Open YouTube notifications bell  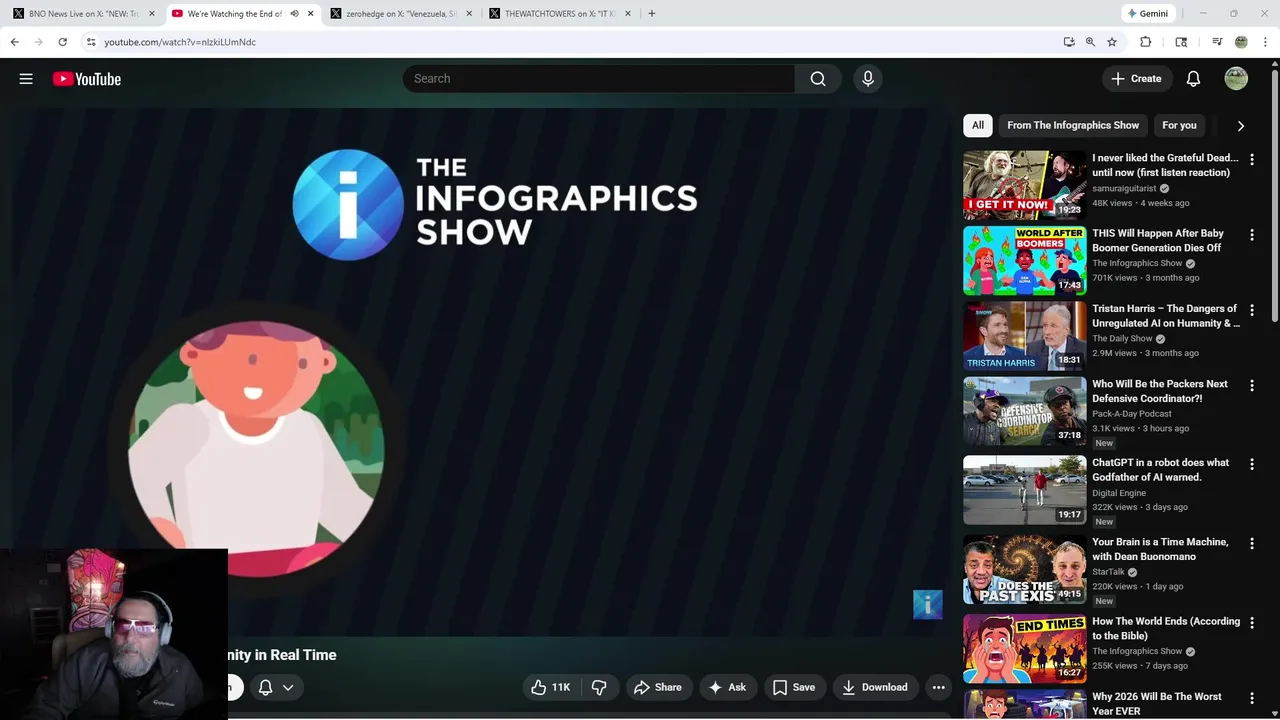pos(1193,79)
